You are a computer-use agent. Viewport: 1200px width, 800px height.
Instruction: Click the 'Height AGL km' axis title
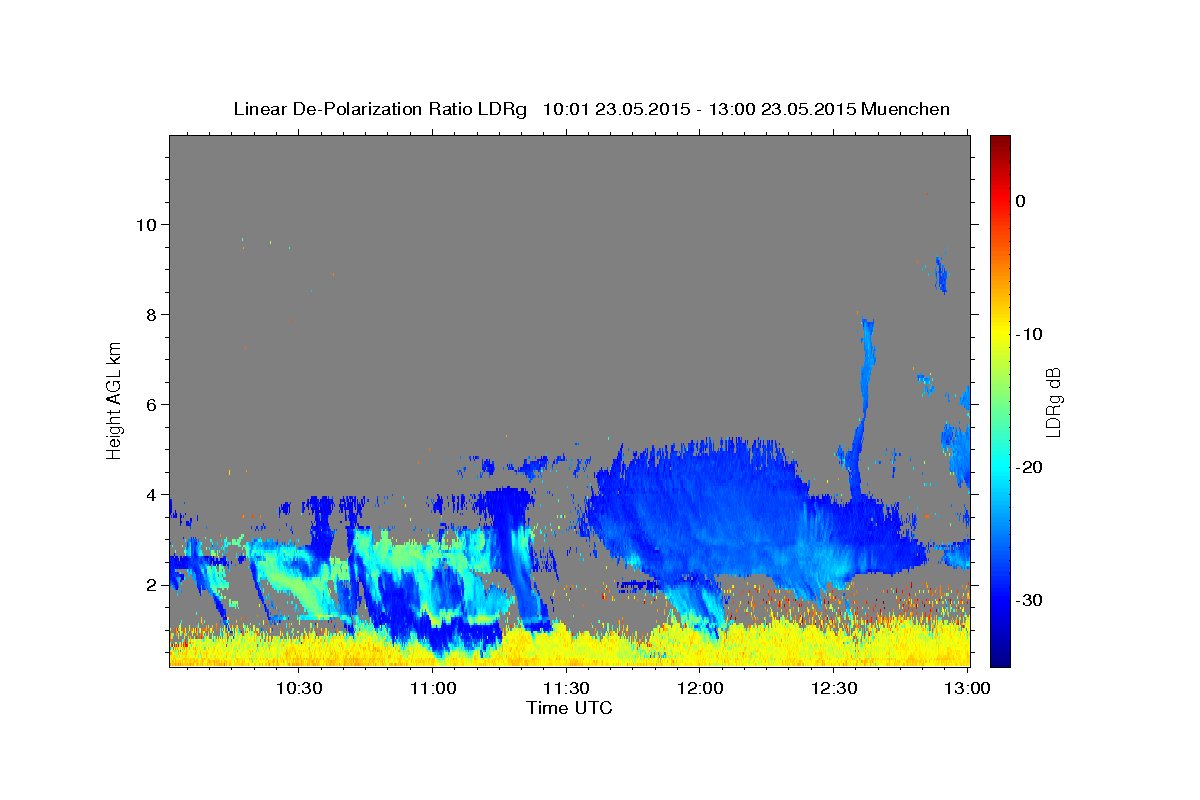(114, 400)
